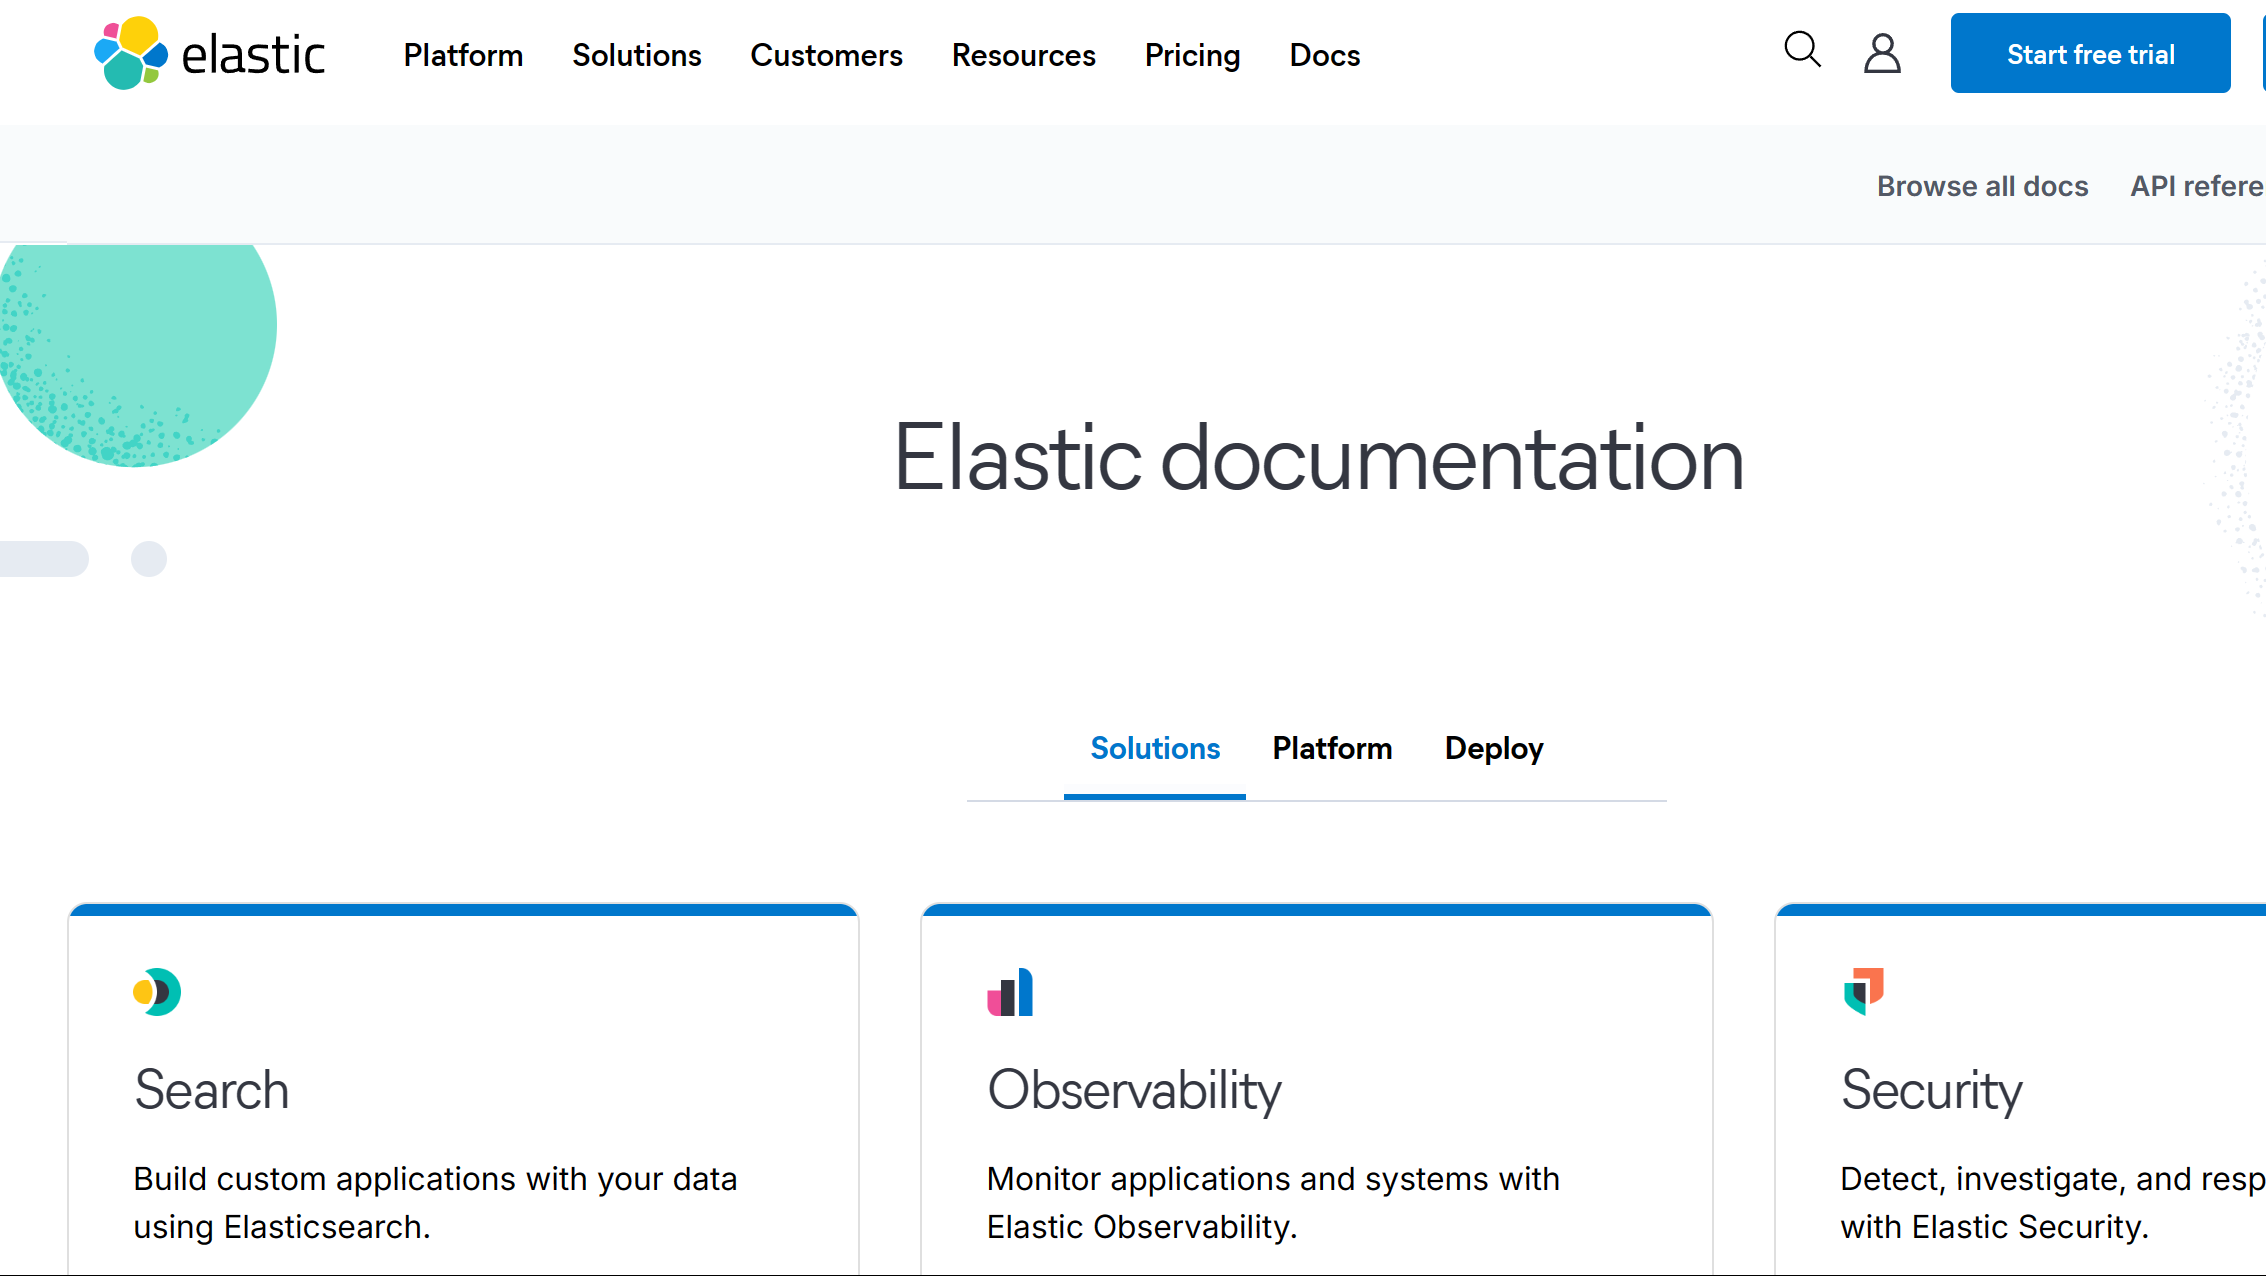
Task: Click the Elastic documentation heading
Action: 1318,459
